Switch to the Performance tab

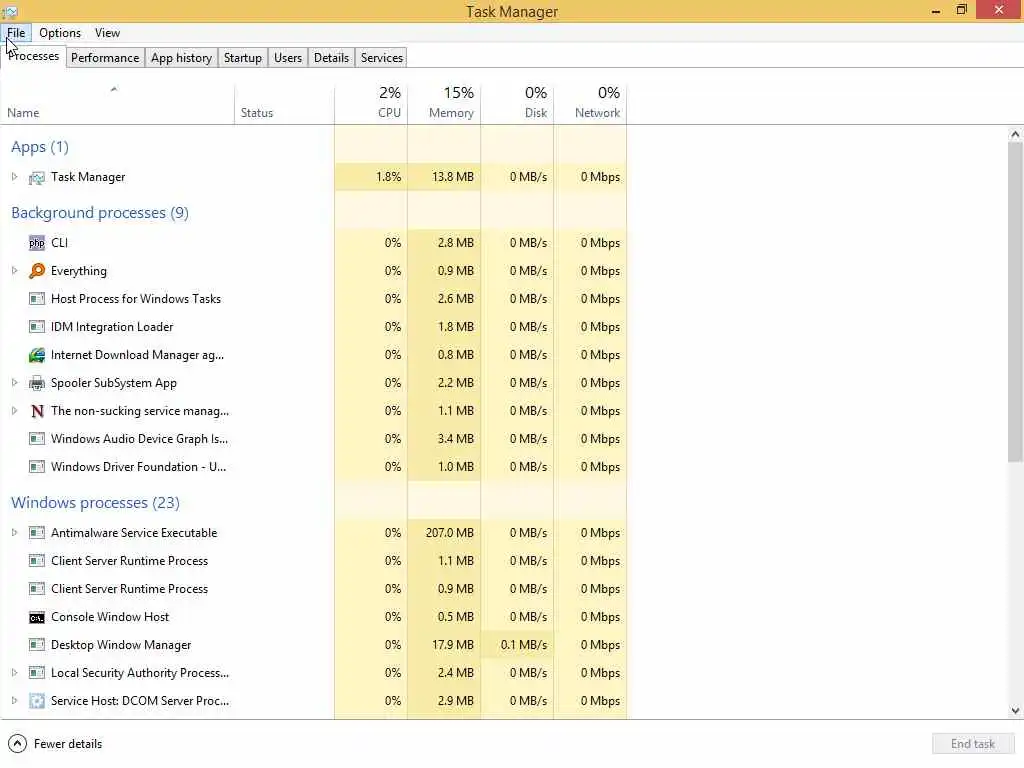point(105,57)
